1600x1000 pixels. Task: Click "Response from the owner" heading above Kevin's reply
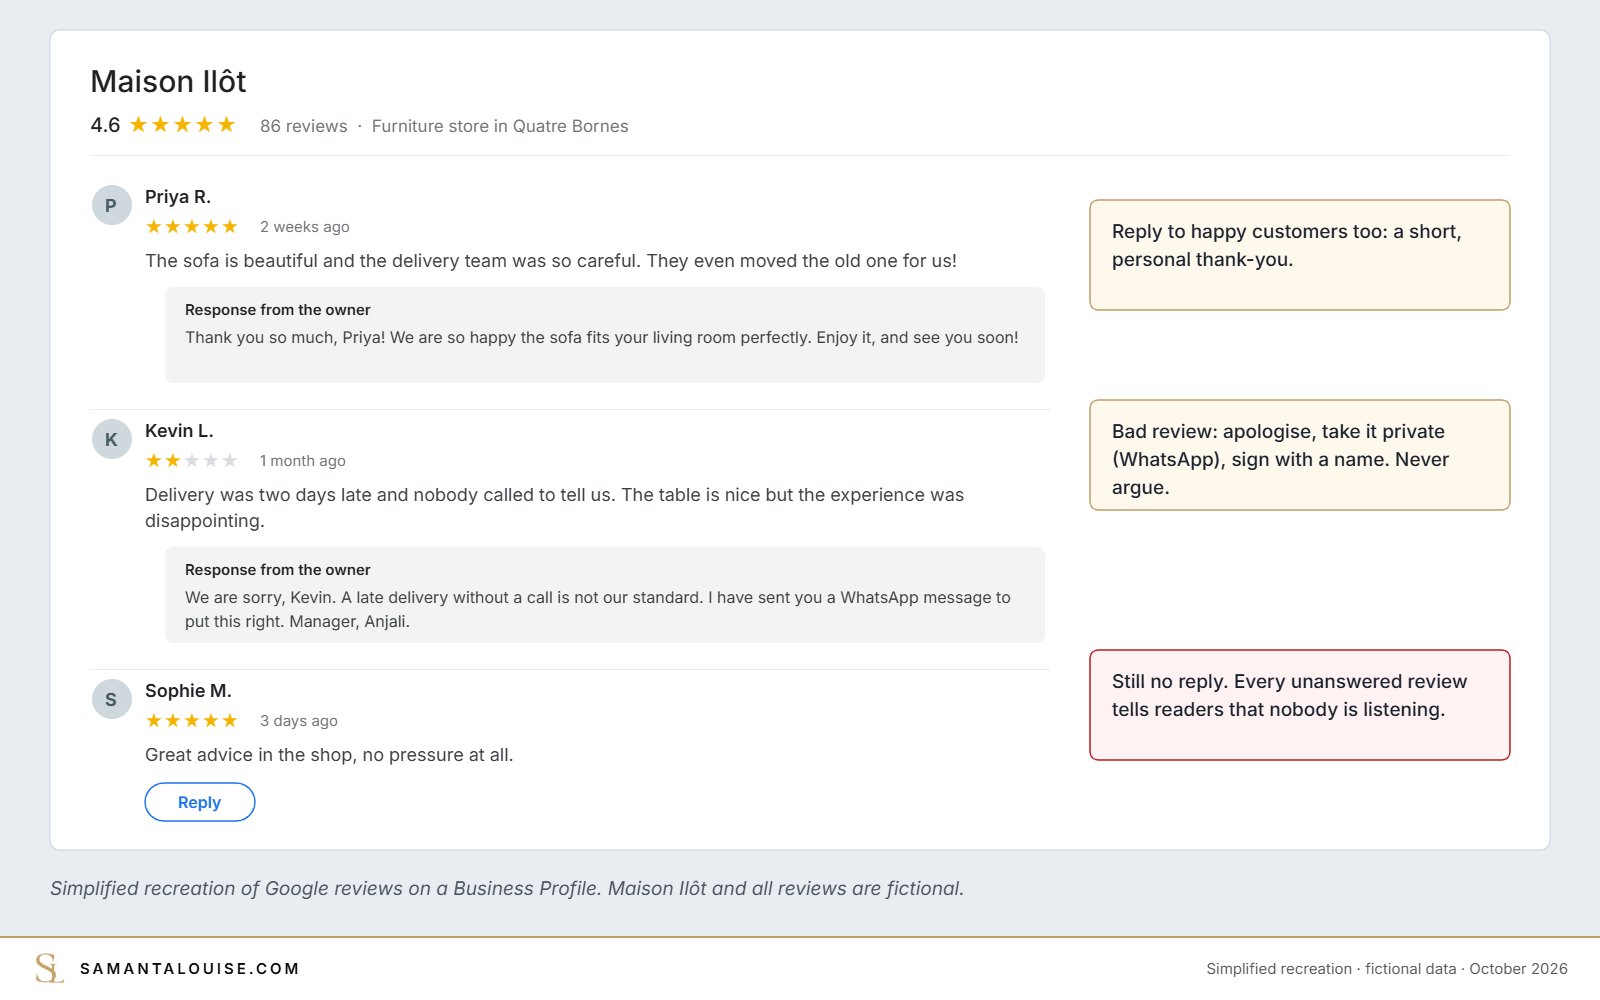[278, 570]
